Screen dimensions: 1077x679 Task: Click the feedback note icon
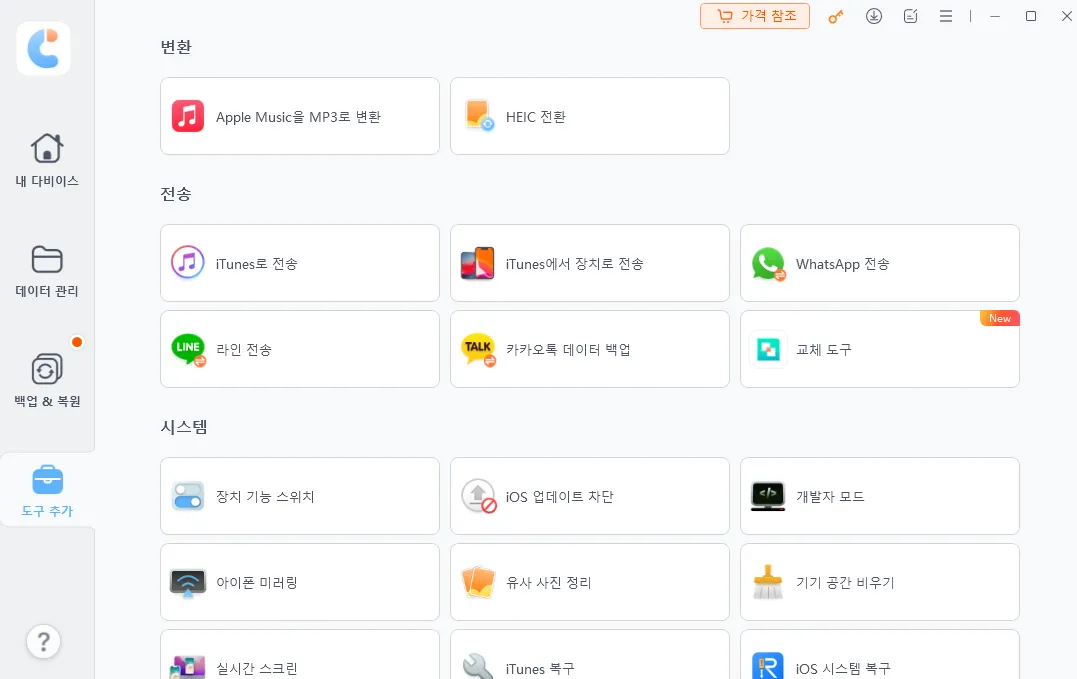pyautogui.click(x=911, y=16)
